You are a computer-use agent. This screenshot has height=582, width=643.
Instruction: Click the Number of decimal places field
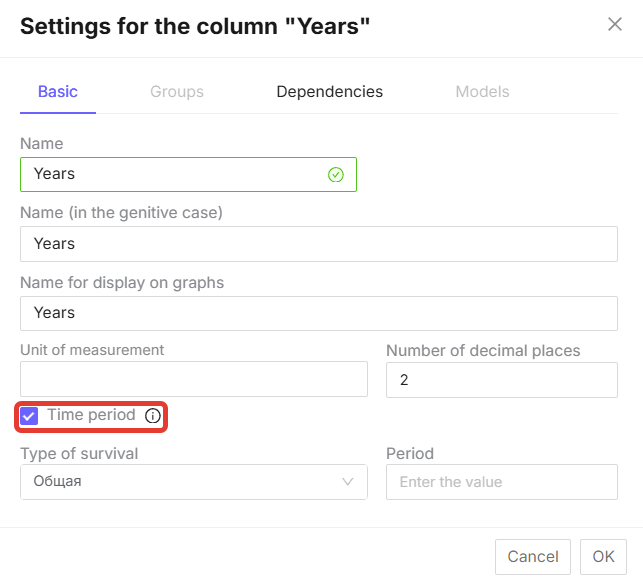[x=501, y=380]
